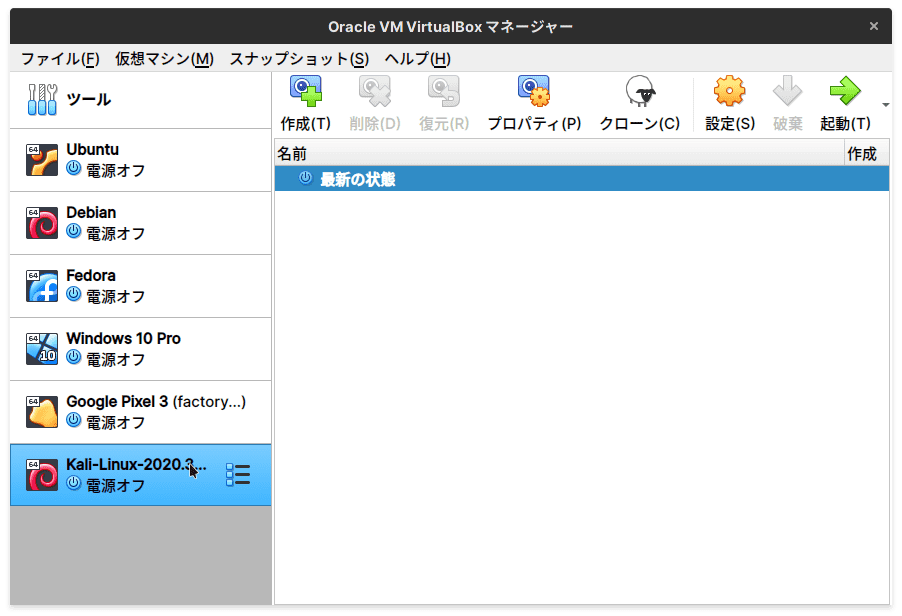Click the Fedora name text
902x616 pixels.
tap(91, 276)
